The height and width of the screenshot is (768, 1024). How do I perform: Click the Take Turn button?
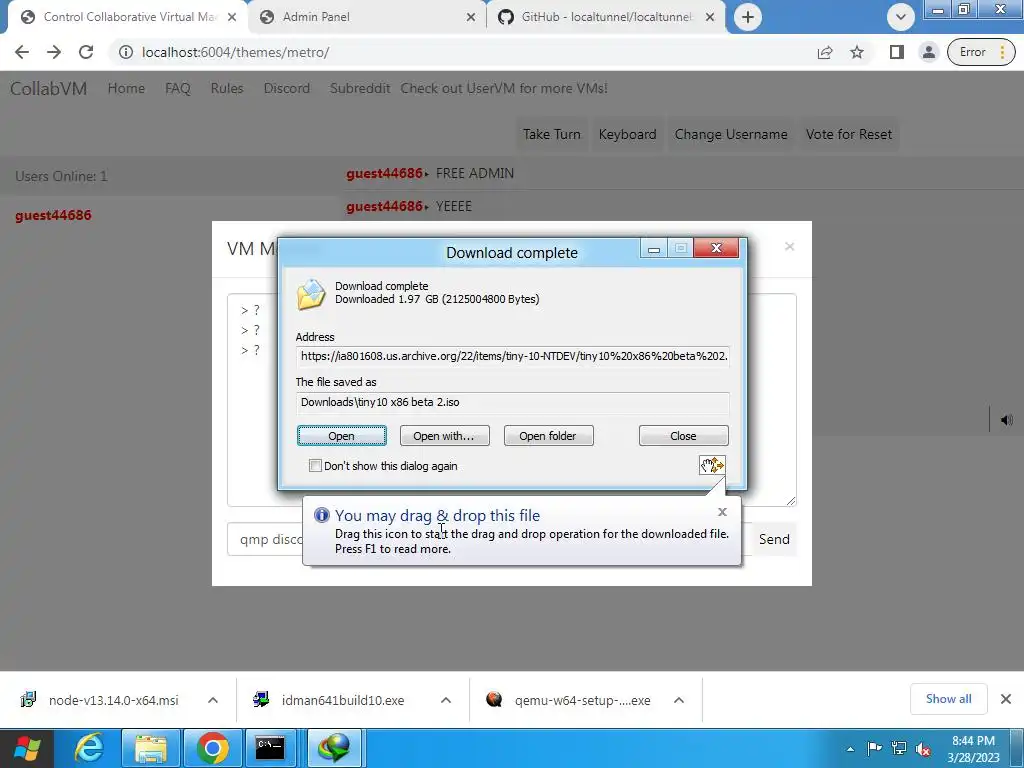pyautogui.click(x=551, y=134)
